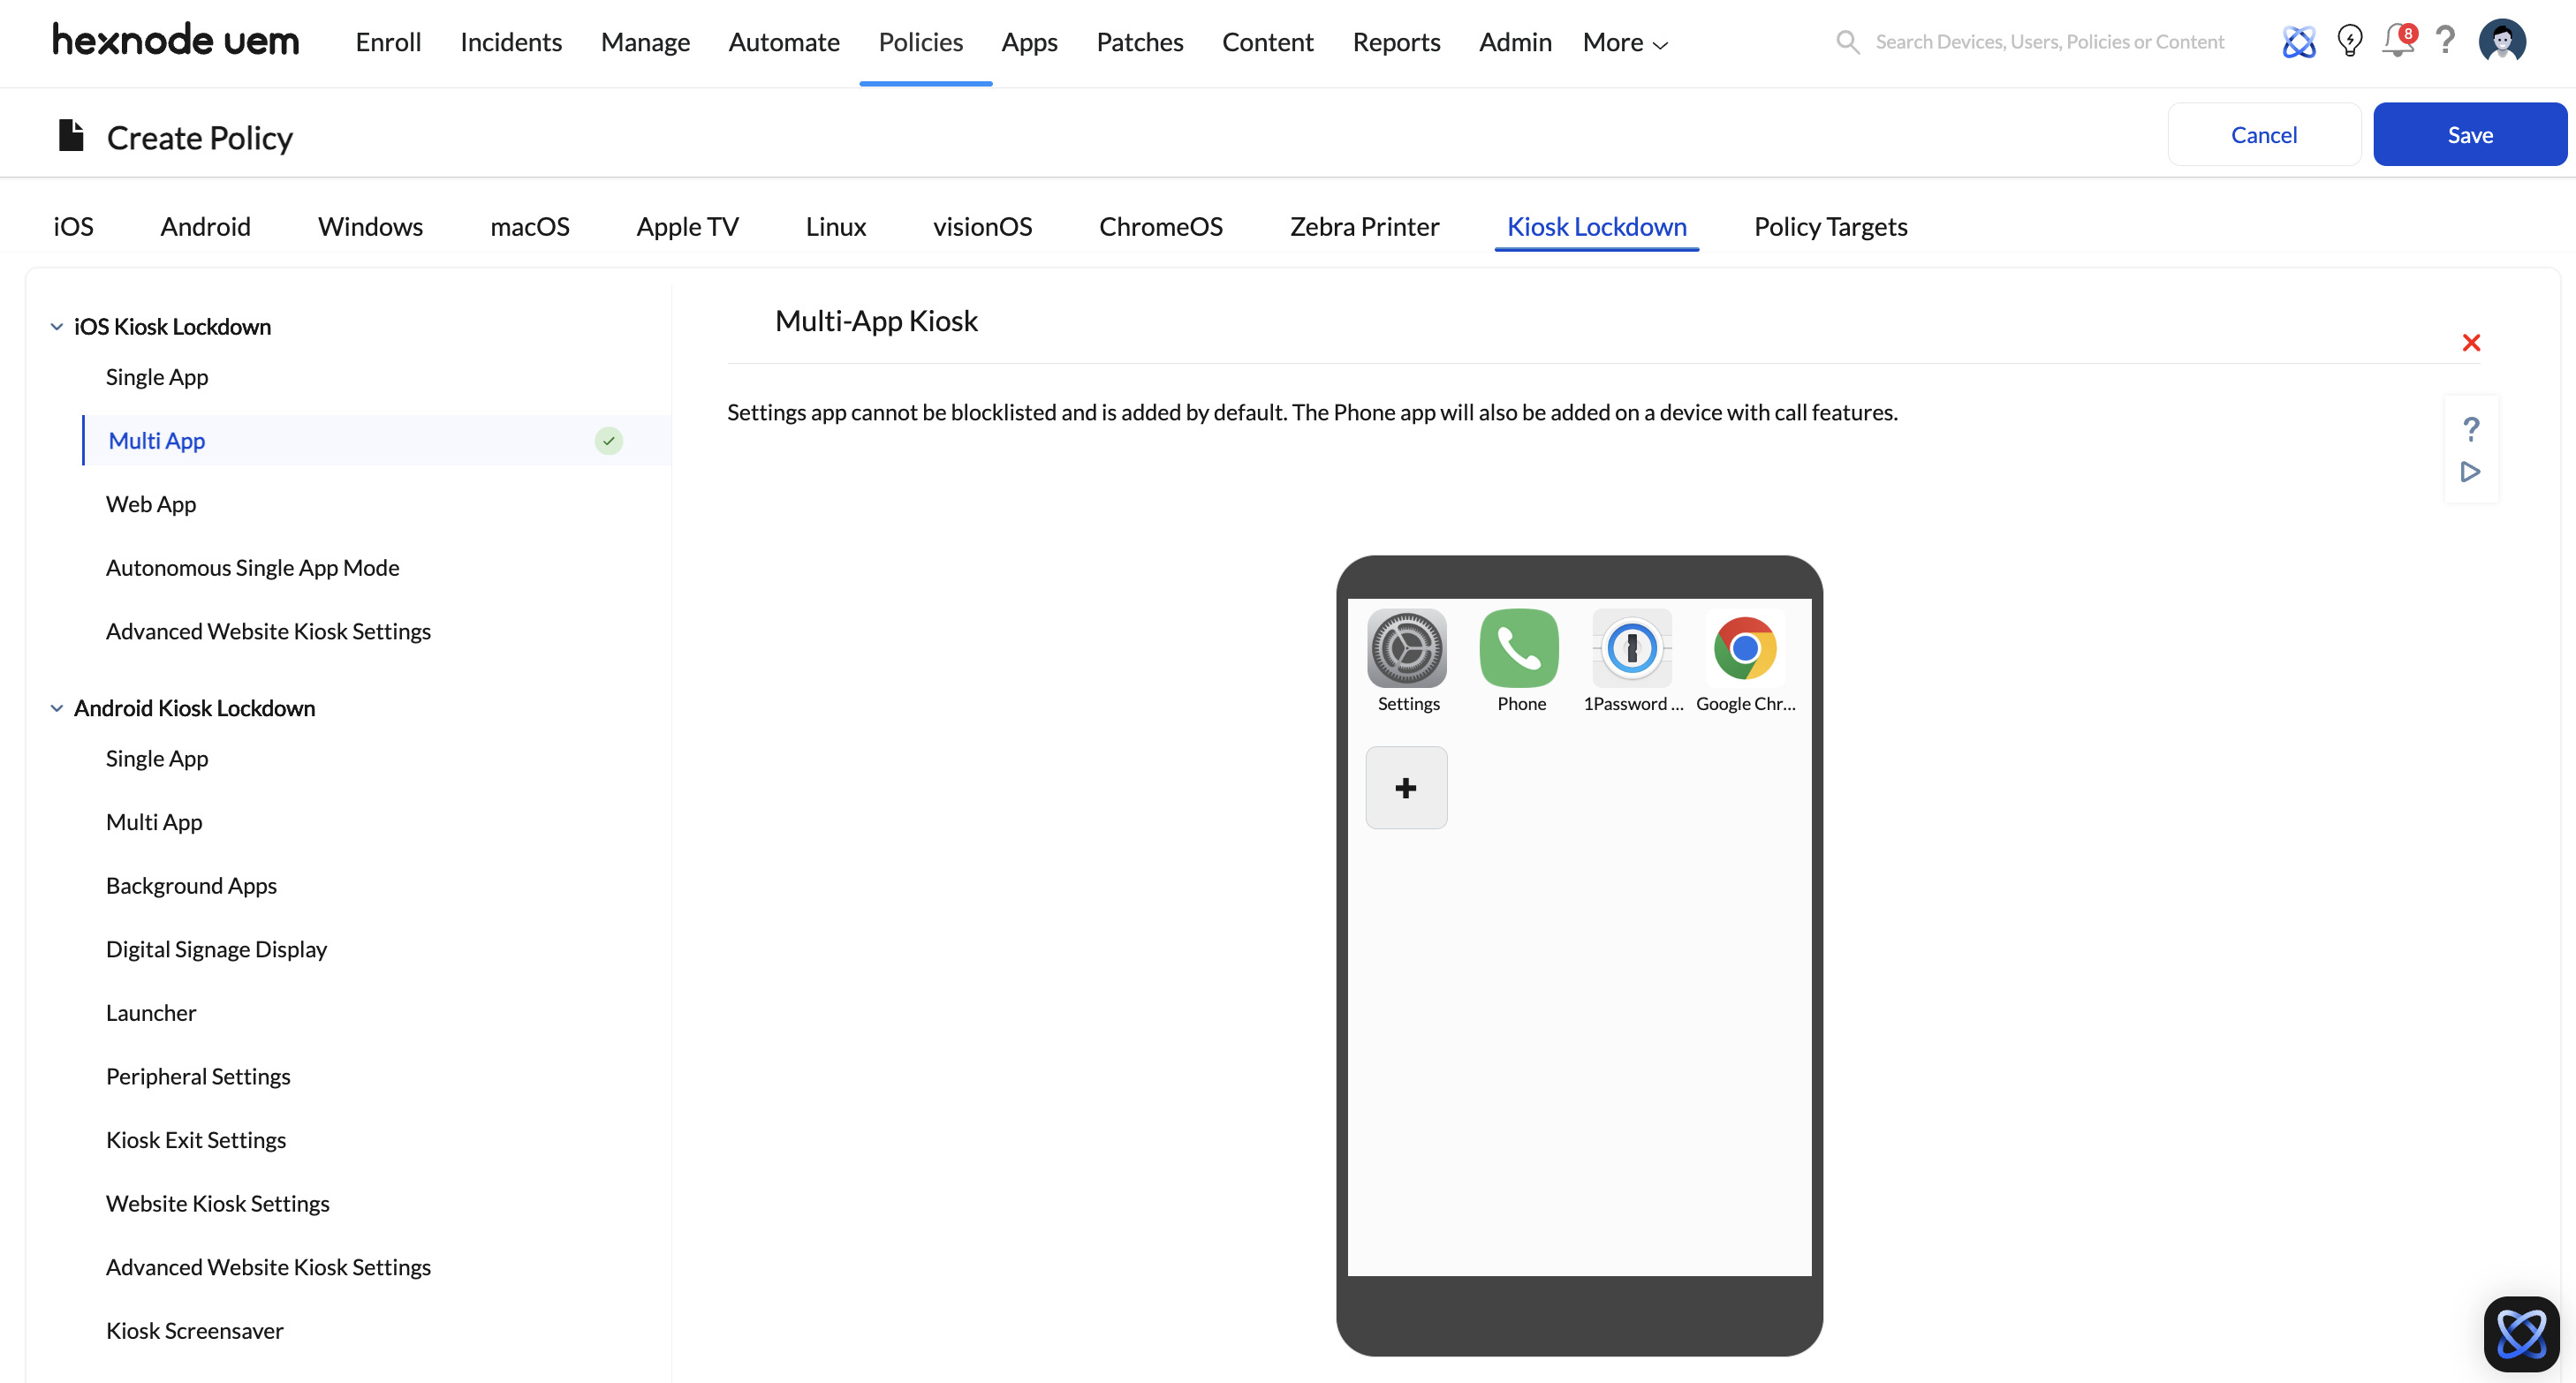This screenshot has height=1383, width=2576.
Task: Click the search magnifier icon
Action: click(1848, 42)
